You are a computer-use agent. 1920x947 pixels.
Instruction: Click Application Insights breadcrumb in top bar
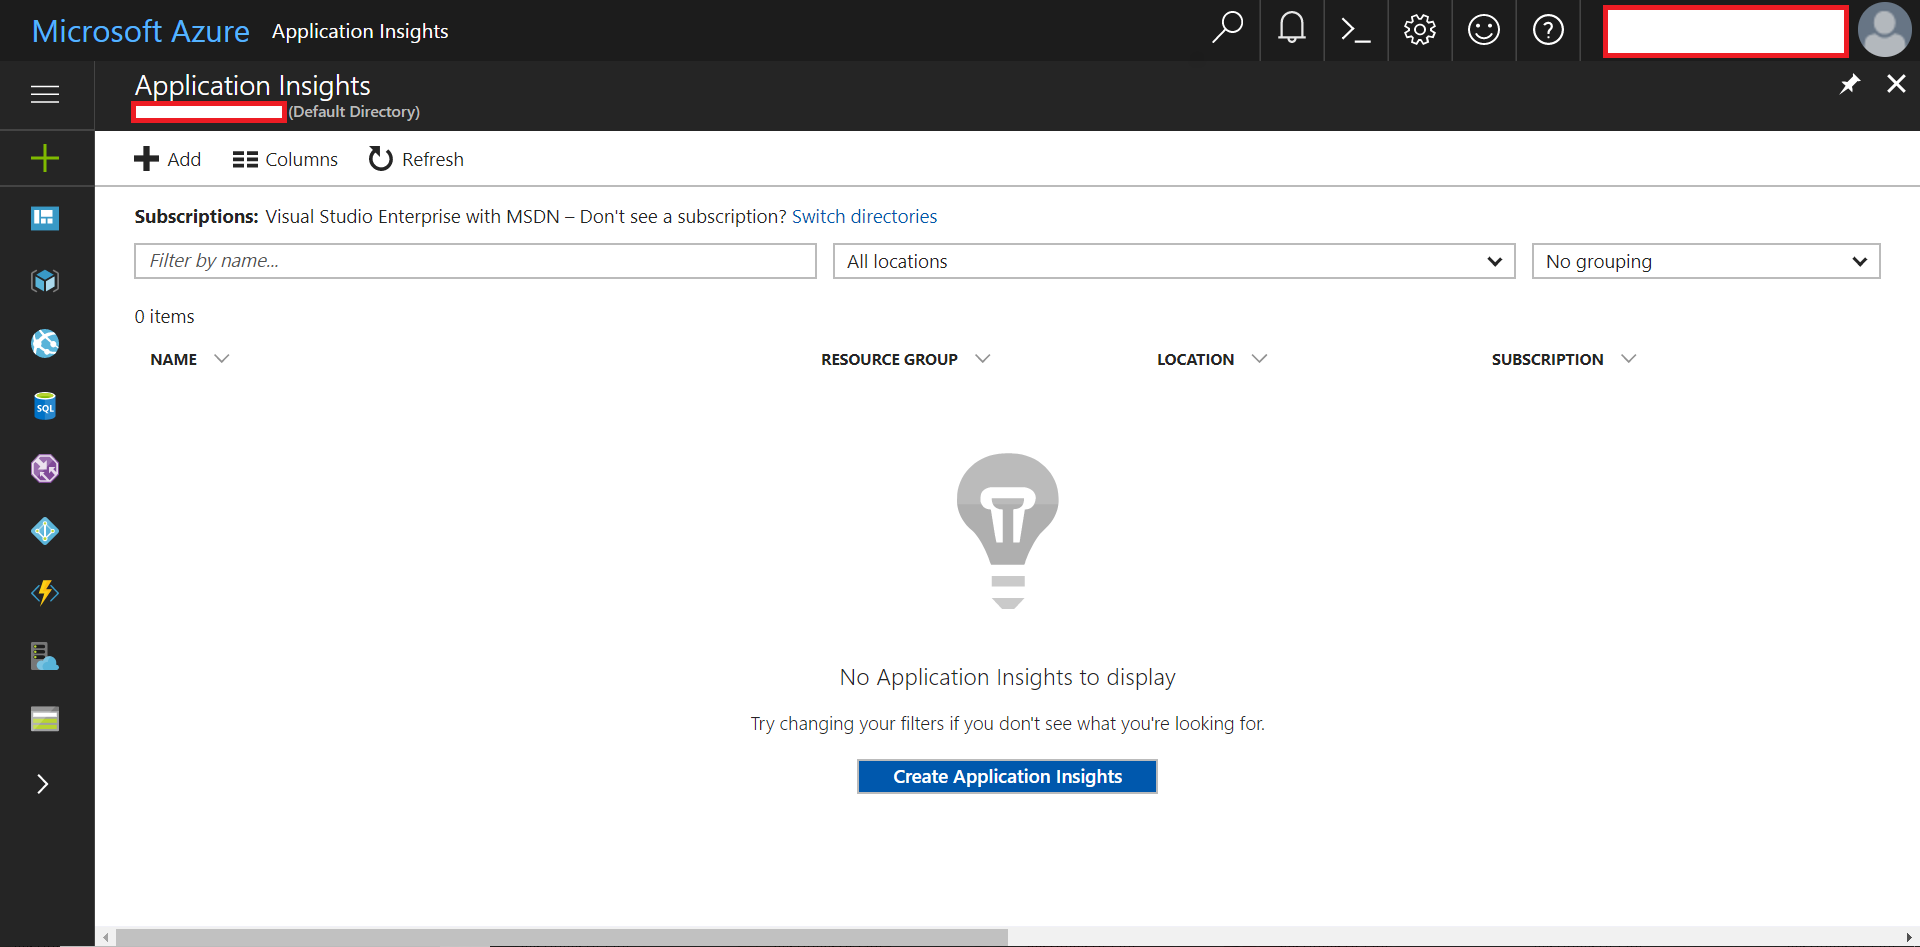360,31
